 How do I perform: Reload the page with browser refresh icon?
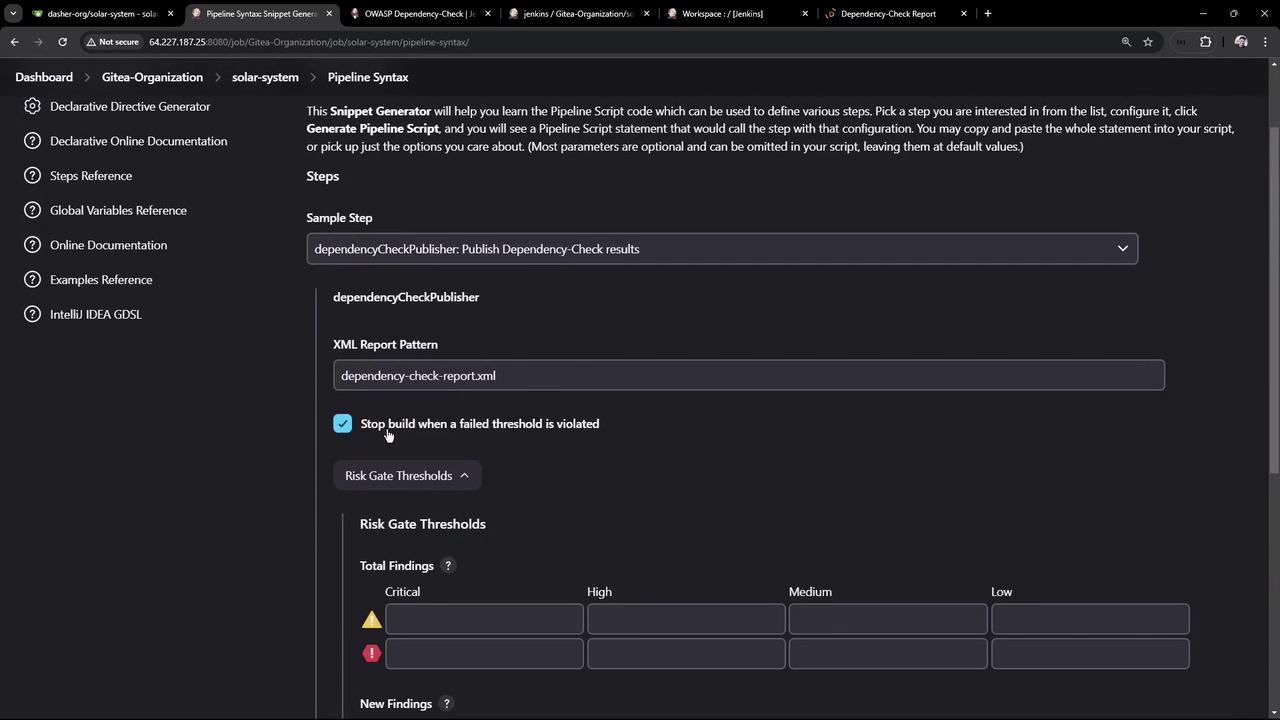click(62, 42)
